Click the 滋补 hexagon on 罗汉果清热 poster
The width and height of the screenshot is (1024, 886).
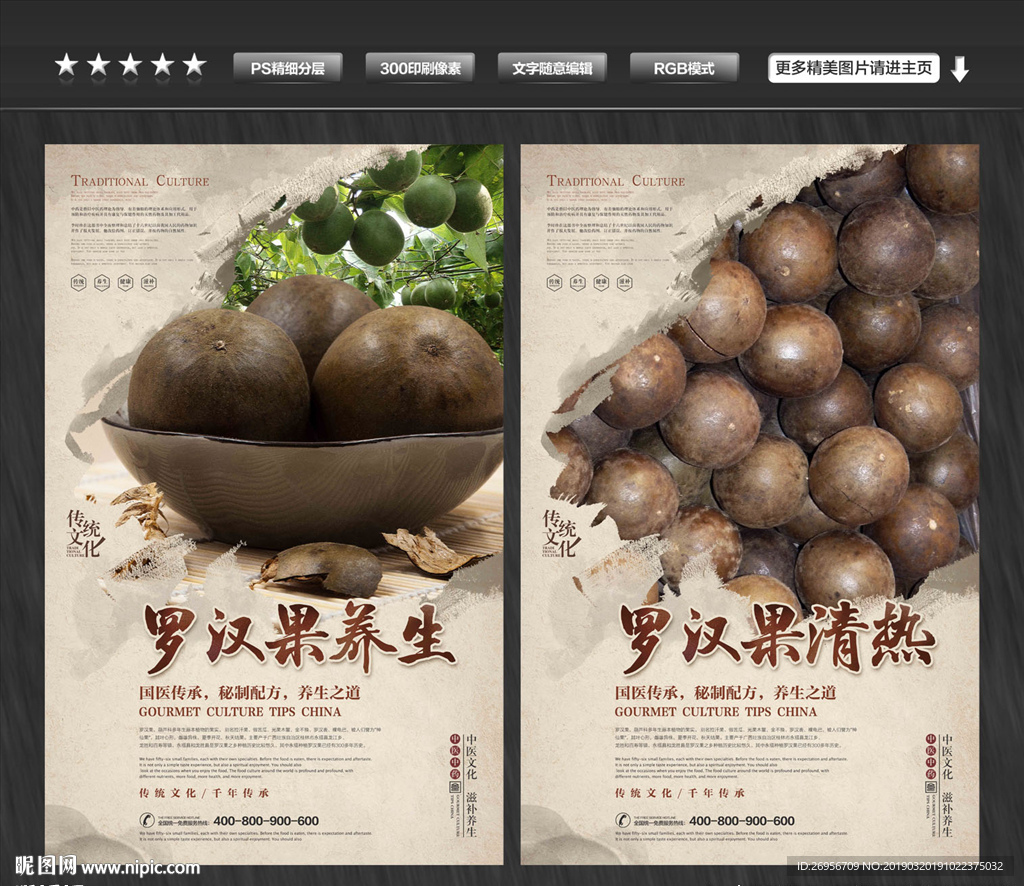pyautogui.click(x=625, y=283)
